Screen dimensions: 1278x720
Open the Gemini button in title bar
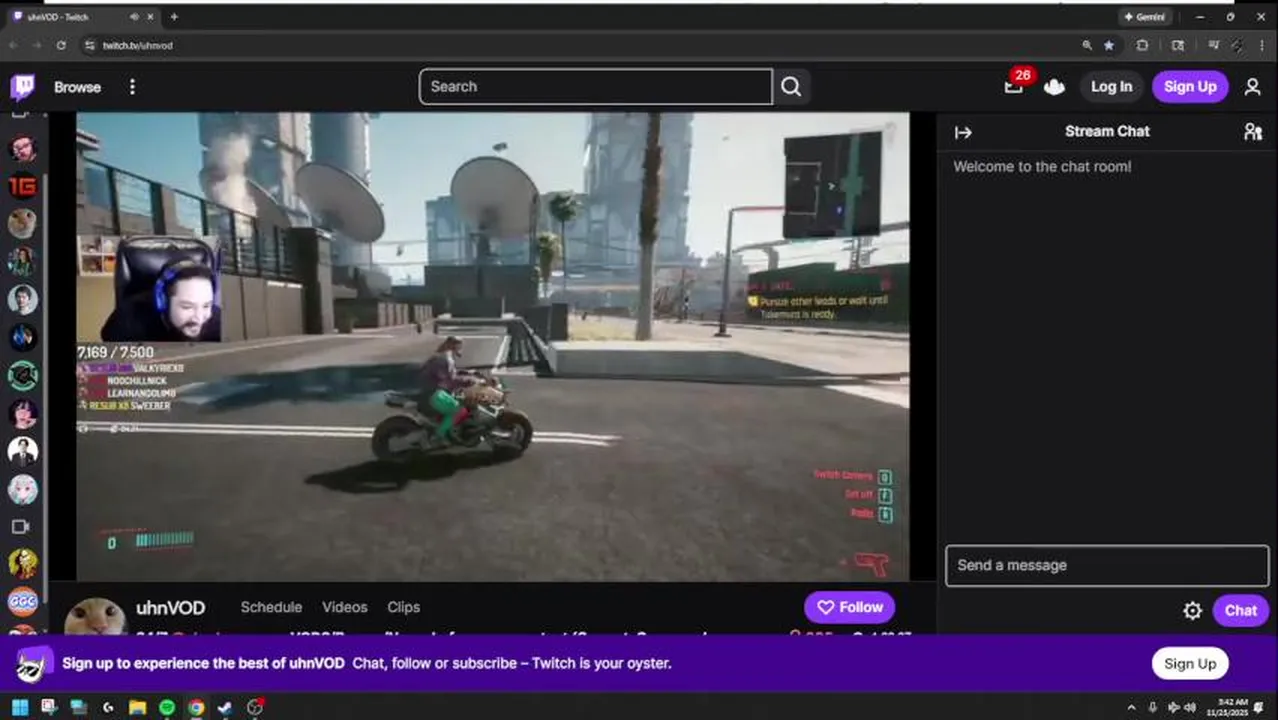click(x=1145, y=17)
